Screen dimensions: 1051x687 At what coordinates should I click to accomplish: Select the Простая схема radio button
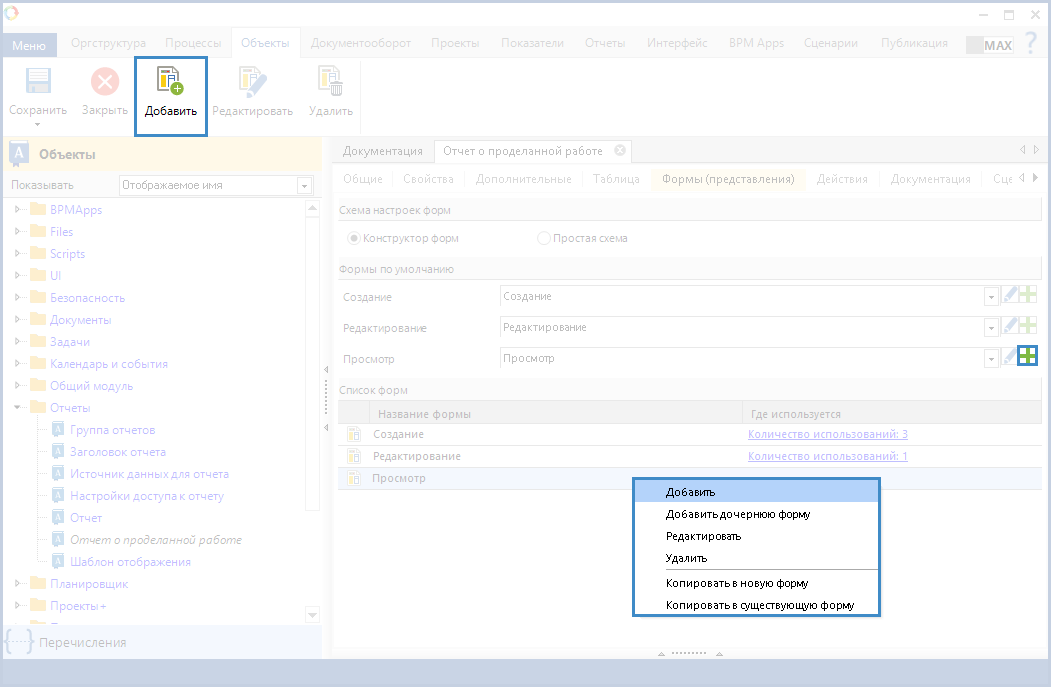544,238
